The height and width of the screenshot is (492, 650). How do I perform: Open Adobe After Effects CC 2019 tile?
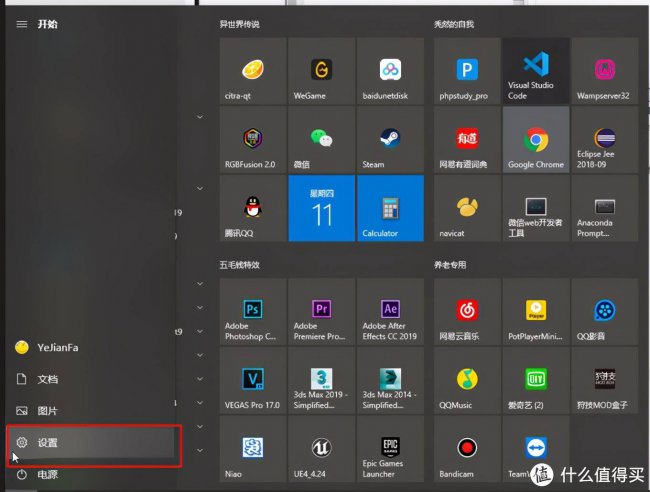click(390, 312)
